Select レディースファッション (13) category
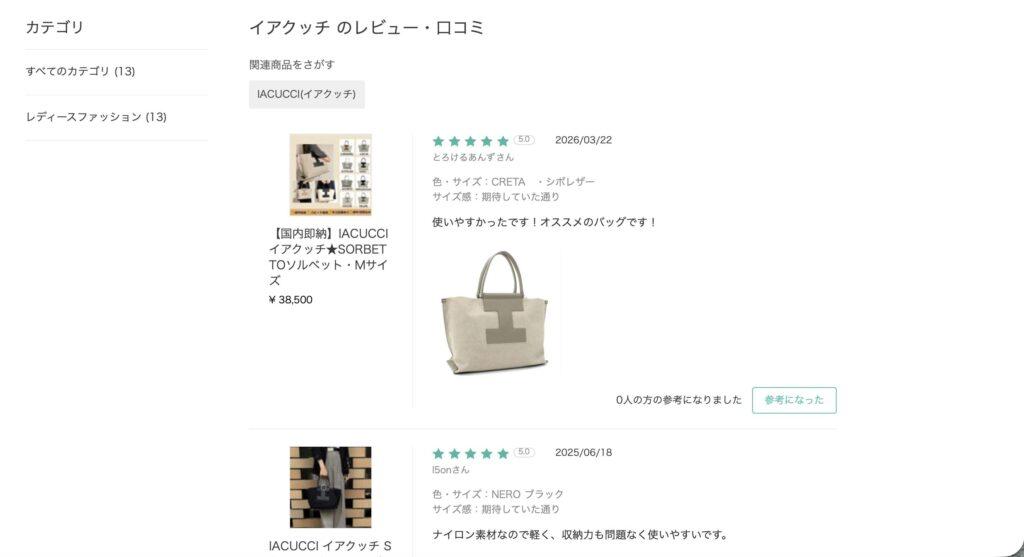The image size is (1024, 557). point(96,117)
